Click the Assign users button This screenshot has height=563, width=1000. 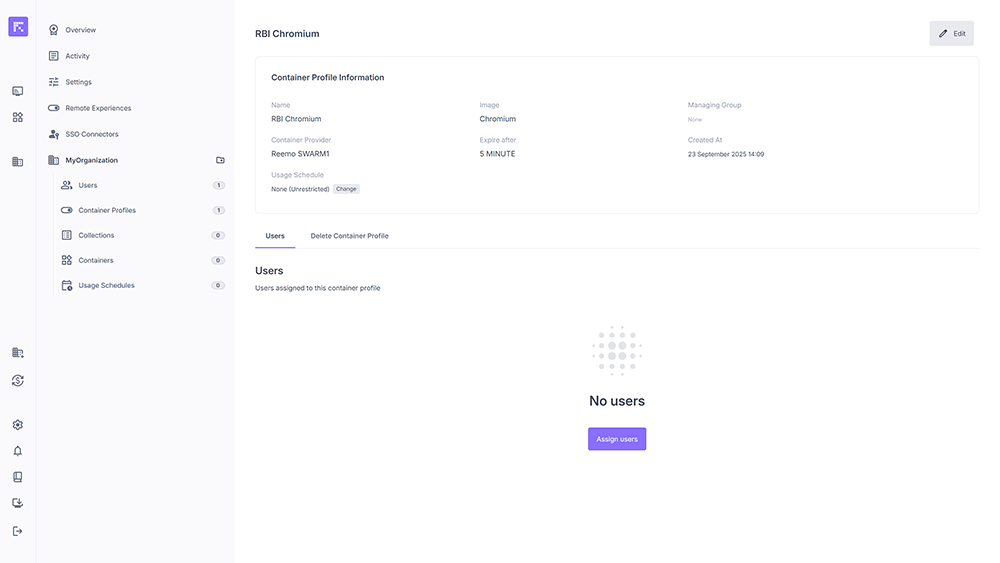point(617,439)
